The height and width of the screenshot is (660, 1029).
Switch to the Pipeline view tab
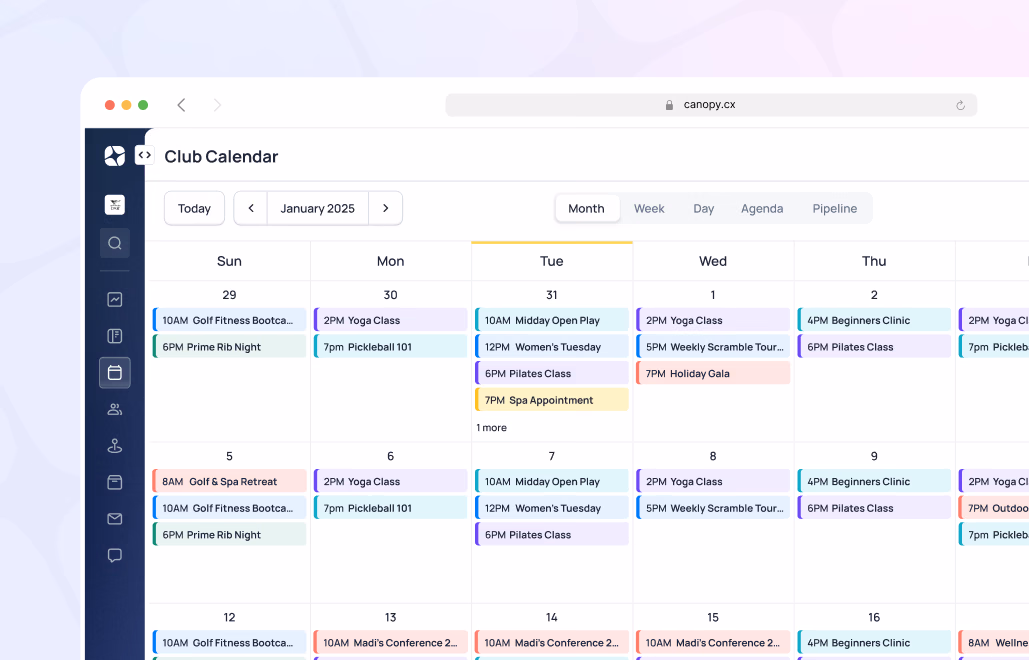[x=835, y=208]
